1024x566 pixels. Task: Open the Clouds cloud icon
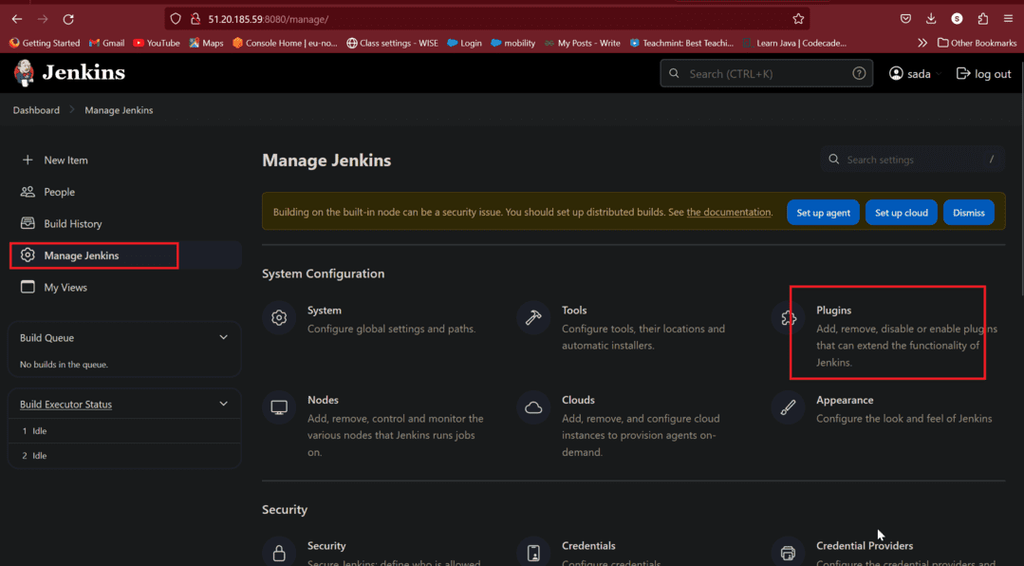pos(533,407)
